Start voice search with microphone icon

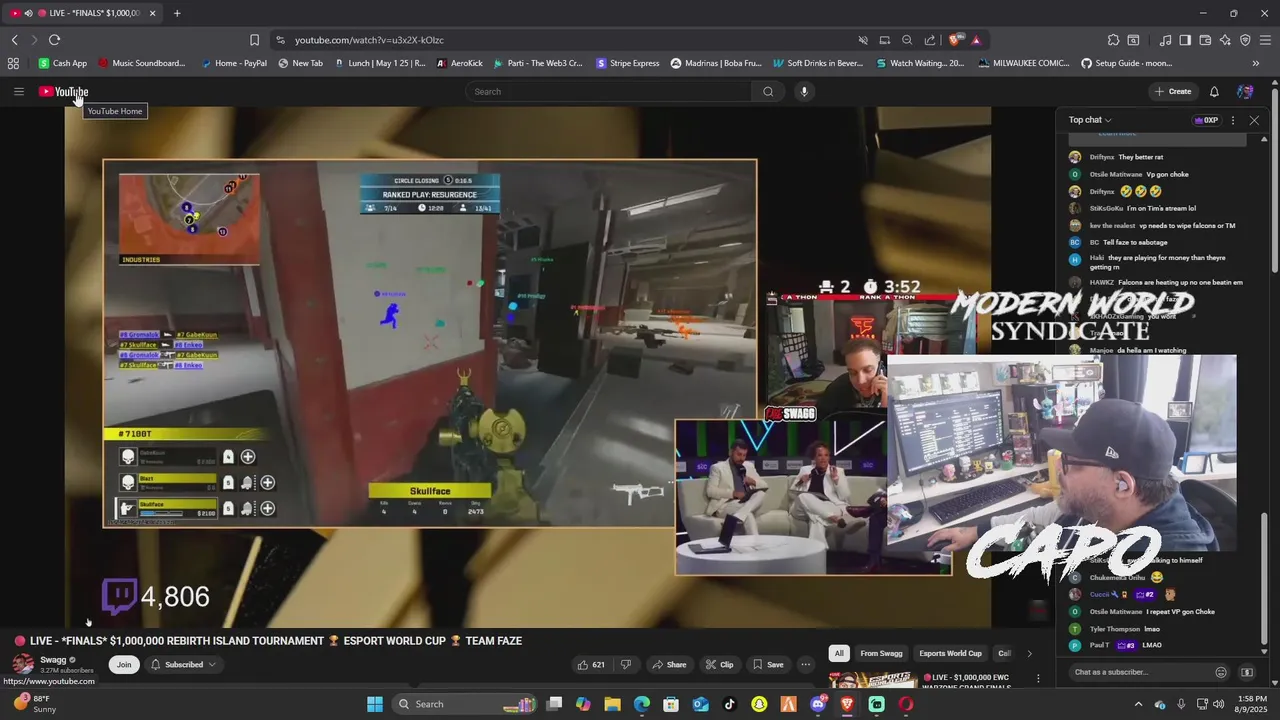pyautogui.click(x=803, y=91)
